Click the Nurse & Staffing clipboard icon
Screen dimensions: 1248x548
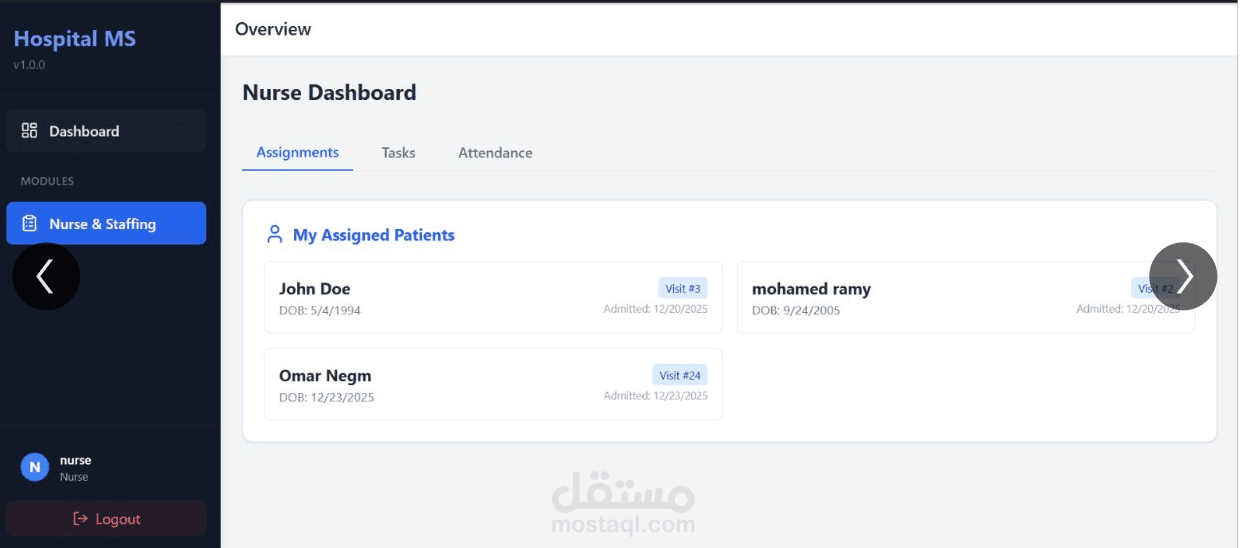tap(29, 224)
